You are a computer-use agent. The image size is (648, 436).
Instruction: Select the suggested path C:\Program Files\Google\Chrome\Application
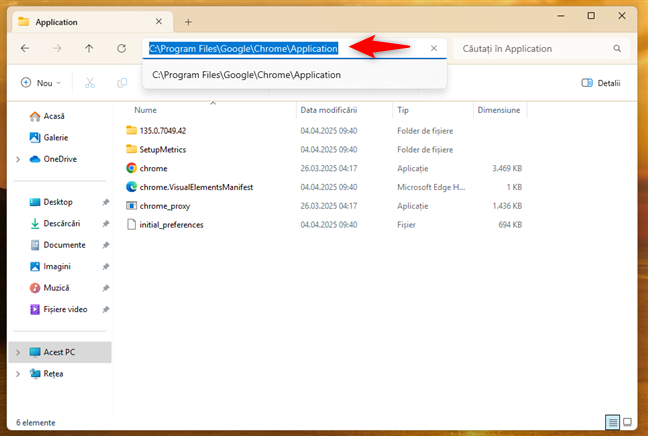tap(247, 75)
